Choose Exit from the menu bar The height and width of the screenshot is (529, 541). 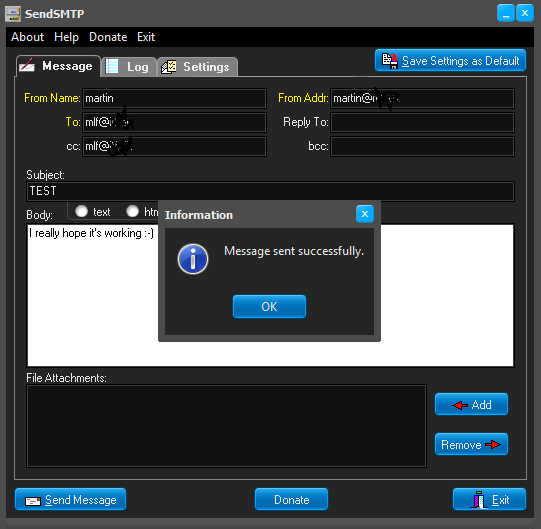(x=146, y=37)
